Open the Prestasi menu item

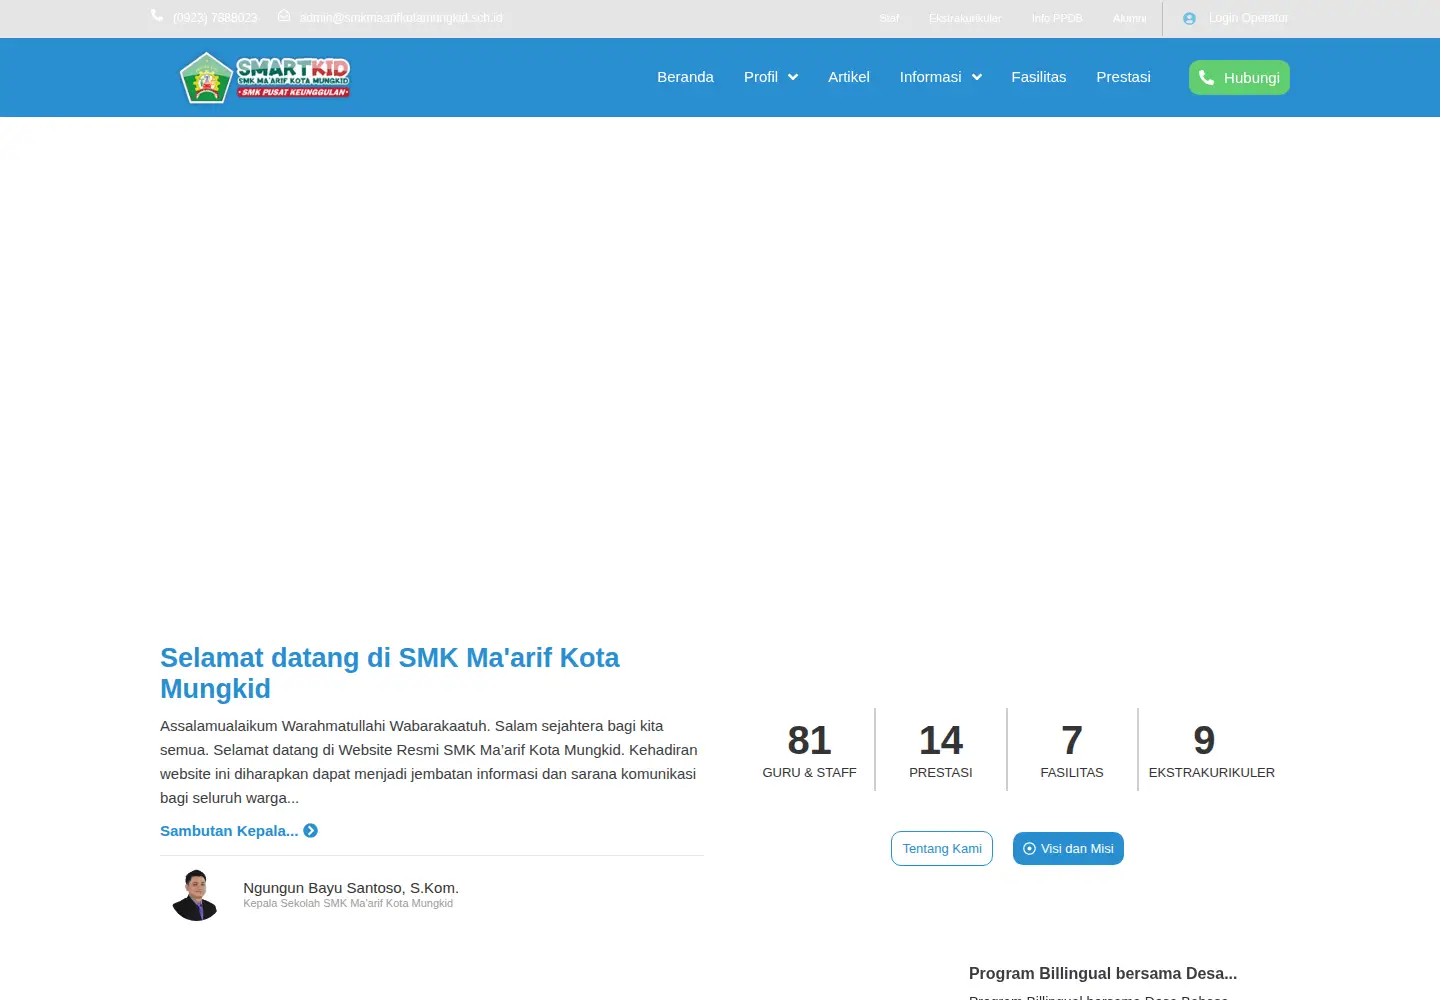click(1123, 77)
